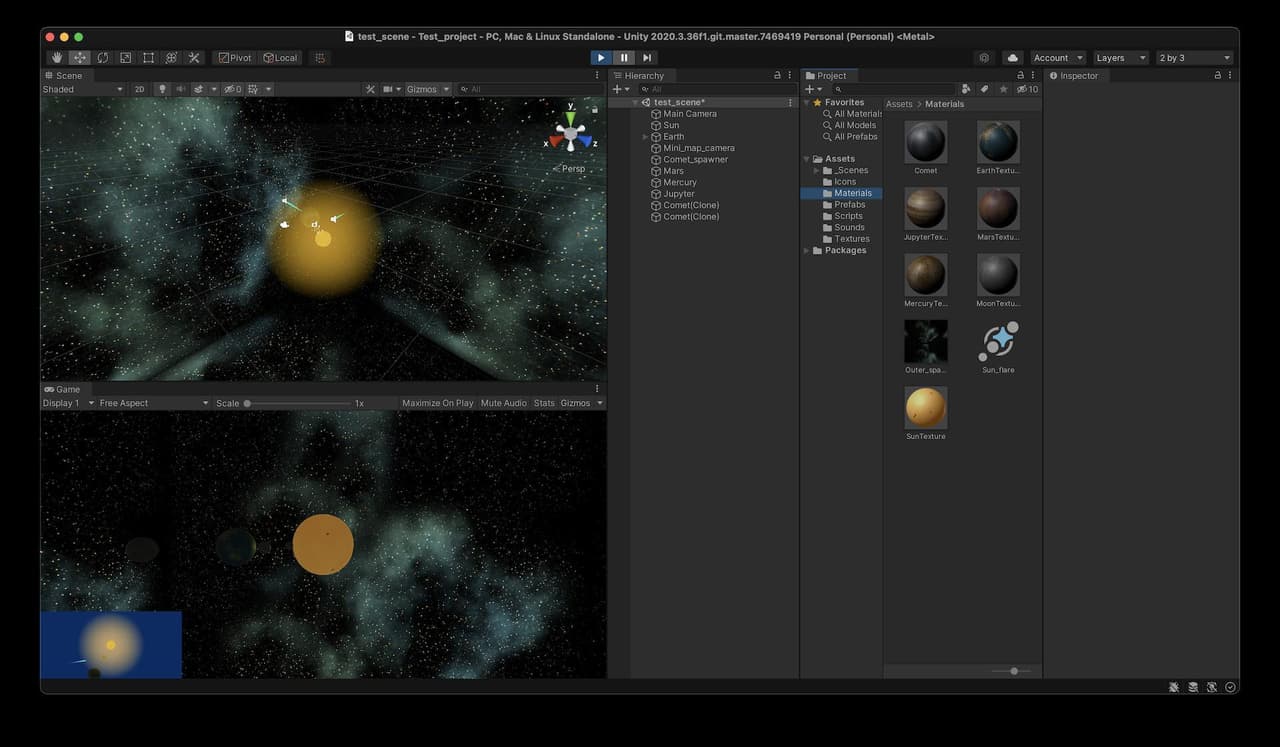Toggle scene lighting bulb icon

(x=162, y=89)
